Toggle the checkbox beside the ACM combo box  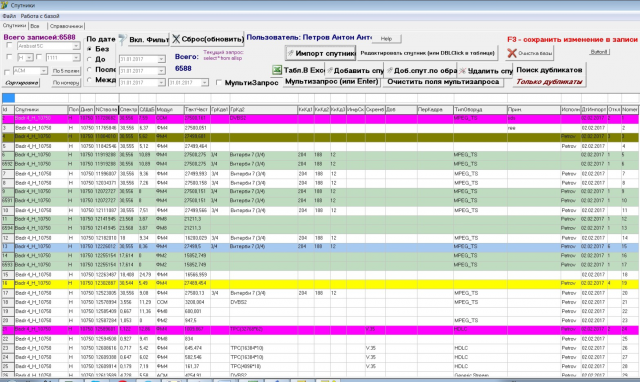click(7, 72)
